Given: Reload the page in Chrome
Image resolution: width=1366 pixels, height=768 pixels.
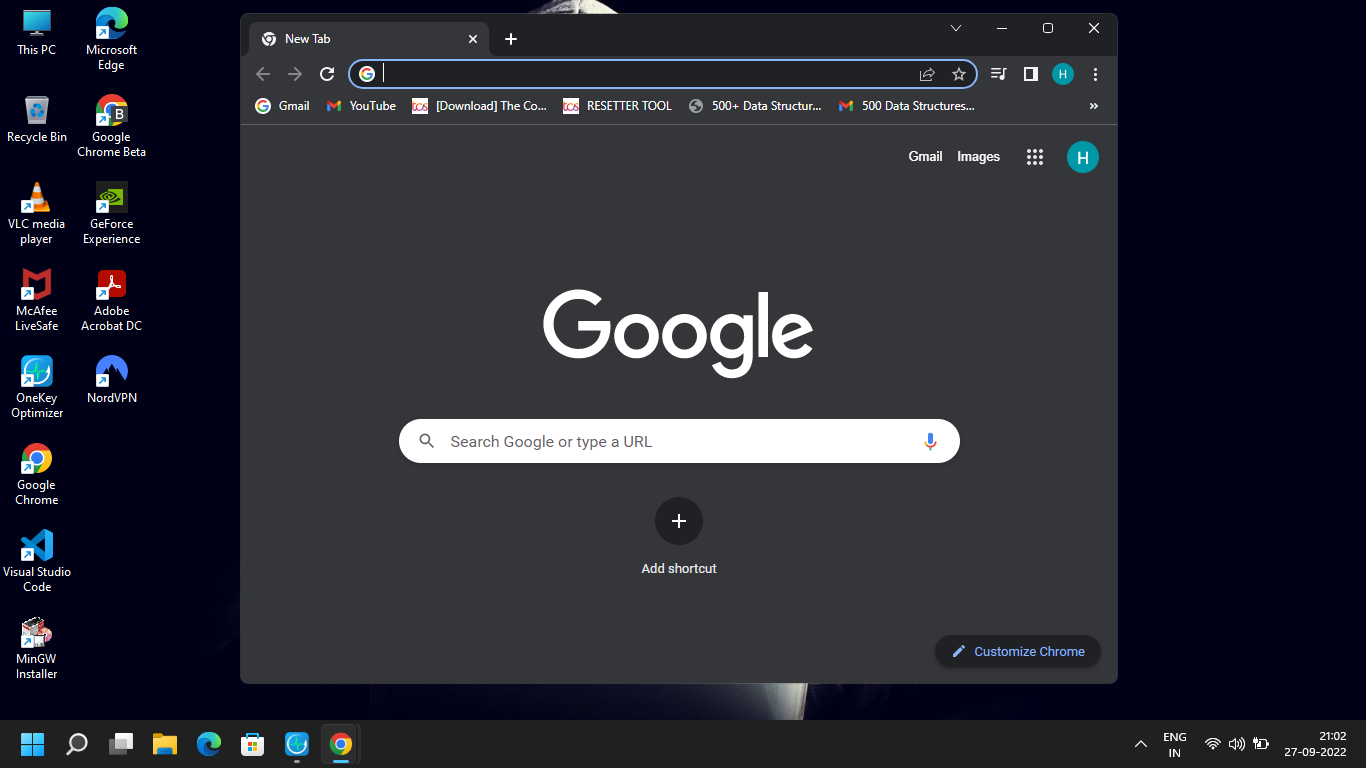Looking at the screenshot, I should 327,74.
